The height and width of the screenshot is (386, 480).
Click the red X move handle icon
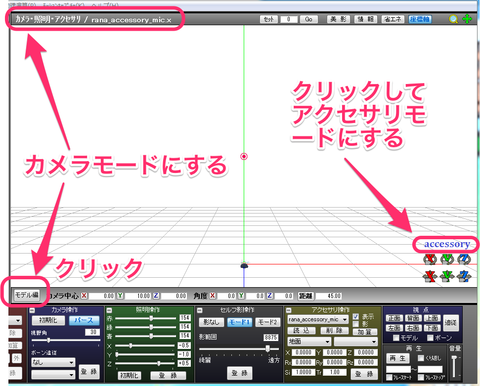pyautogui.click(x=430, y=276)
